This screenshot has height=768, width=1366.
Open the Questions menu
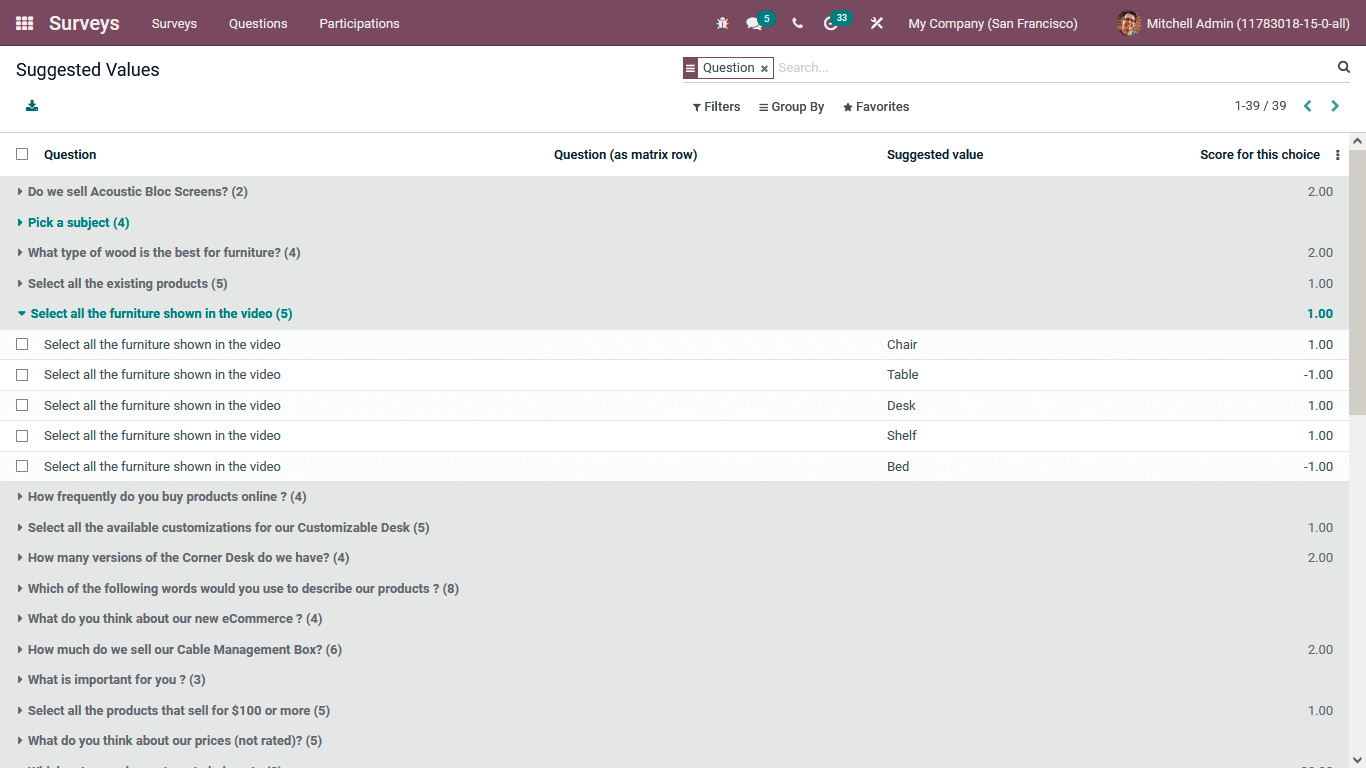(x=258, y=23)
